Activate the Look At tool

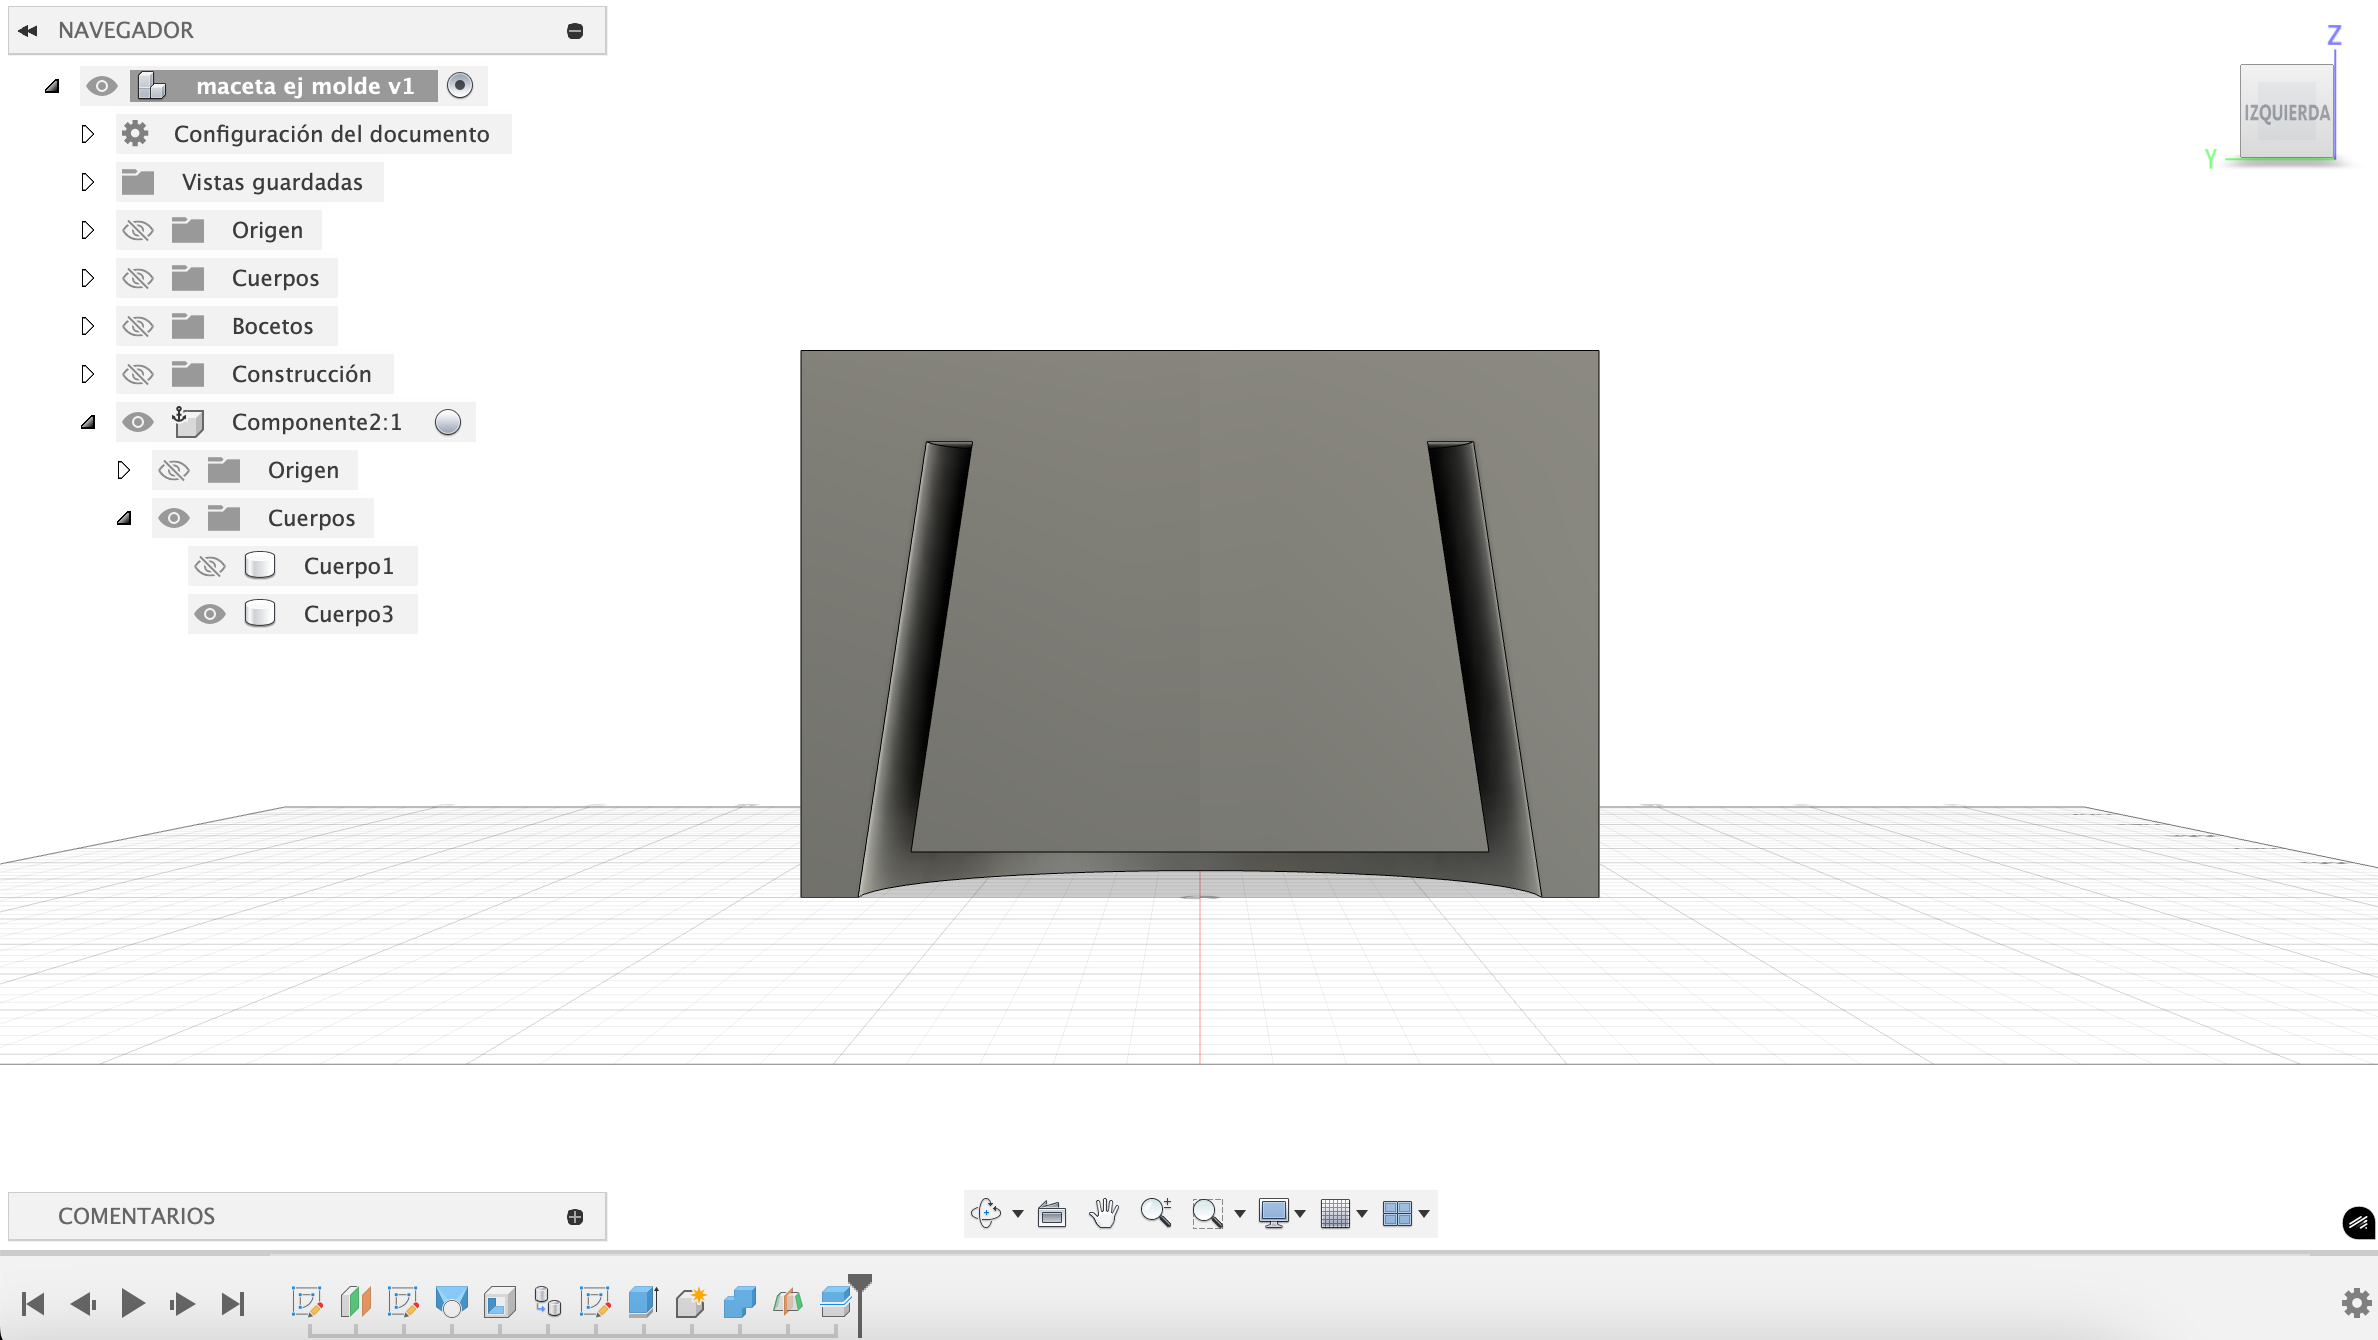tap(1051, 1213)
